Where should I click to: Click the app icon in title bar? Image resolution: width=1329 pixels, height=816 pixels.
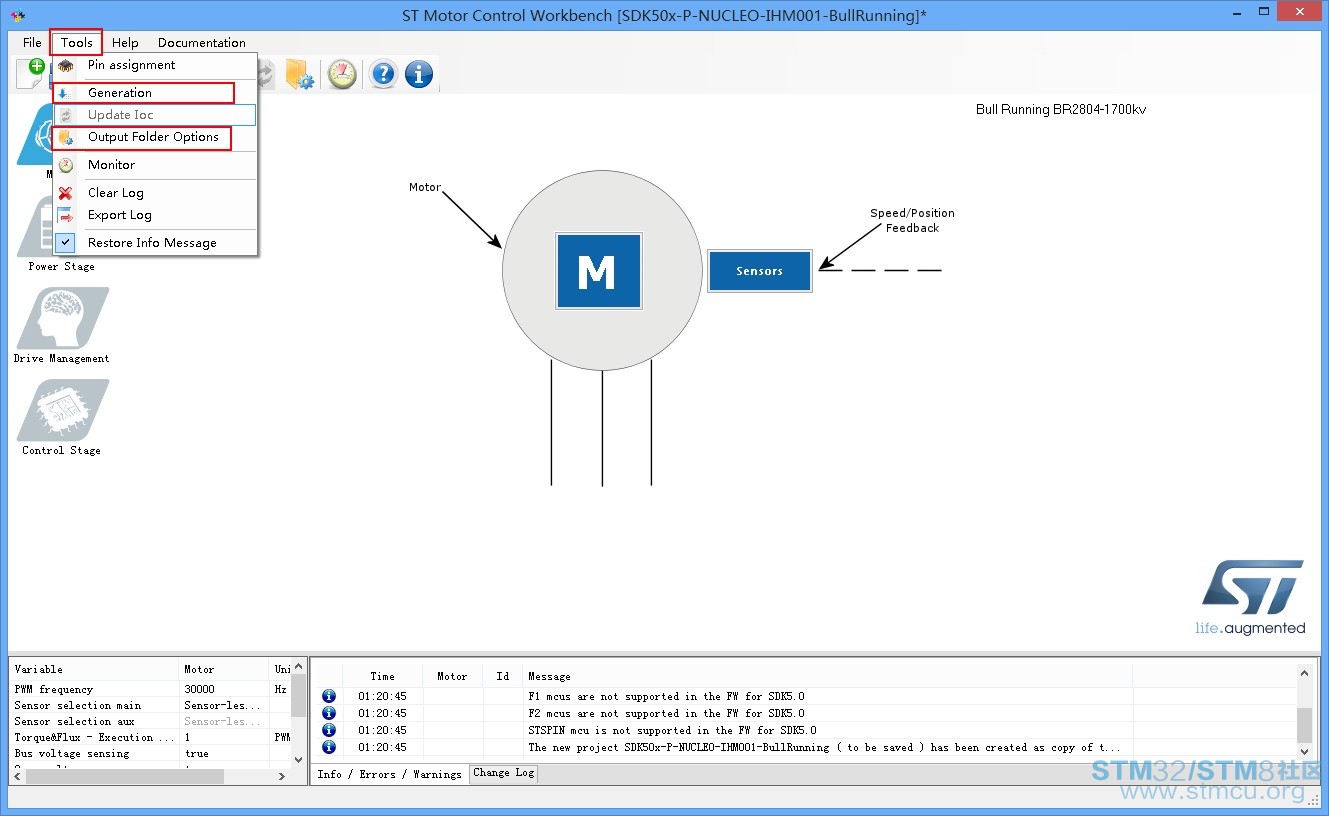(18, 16)
